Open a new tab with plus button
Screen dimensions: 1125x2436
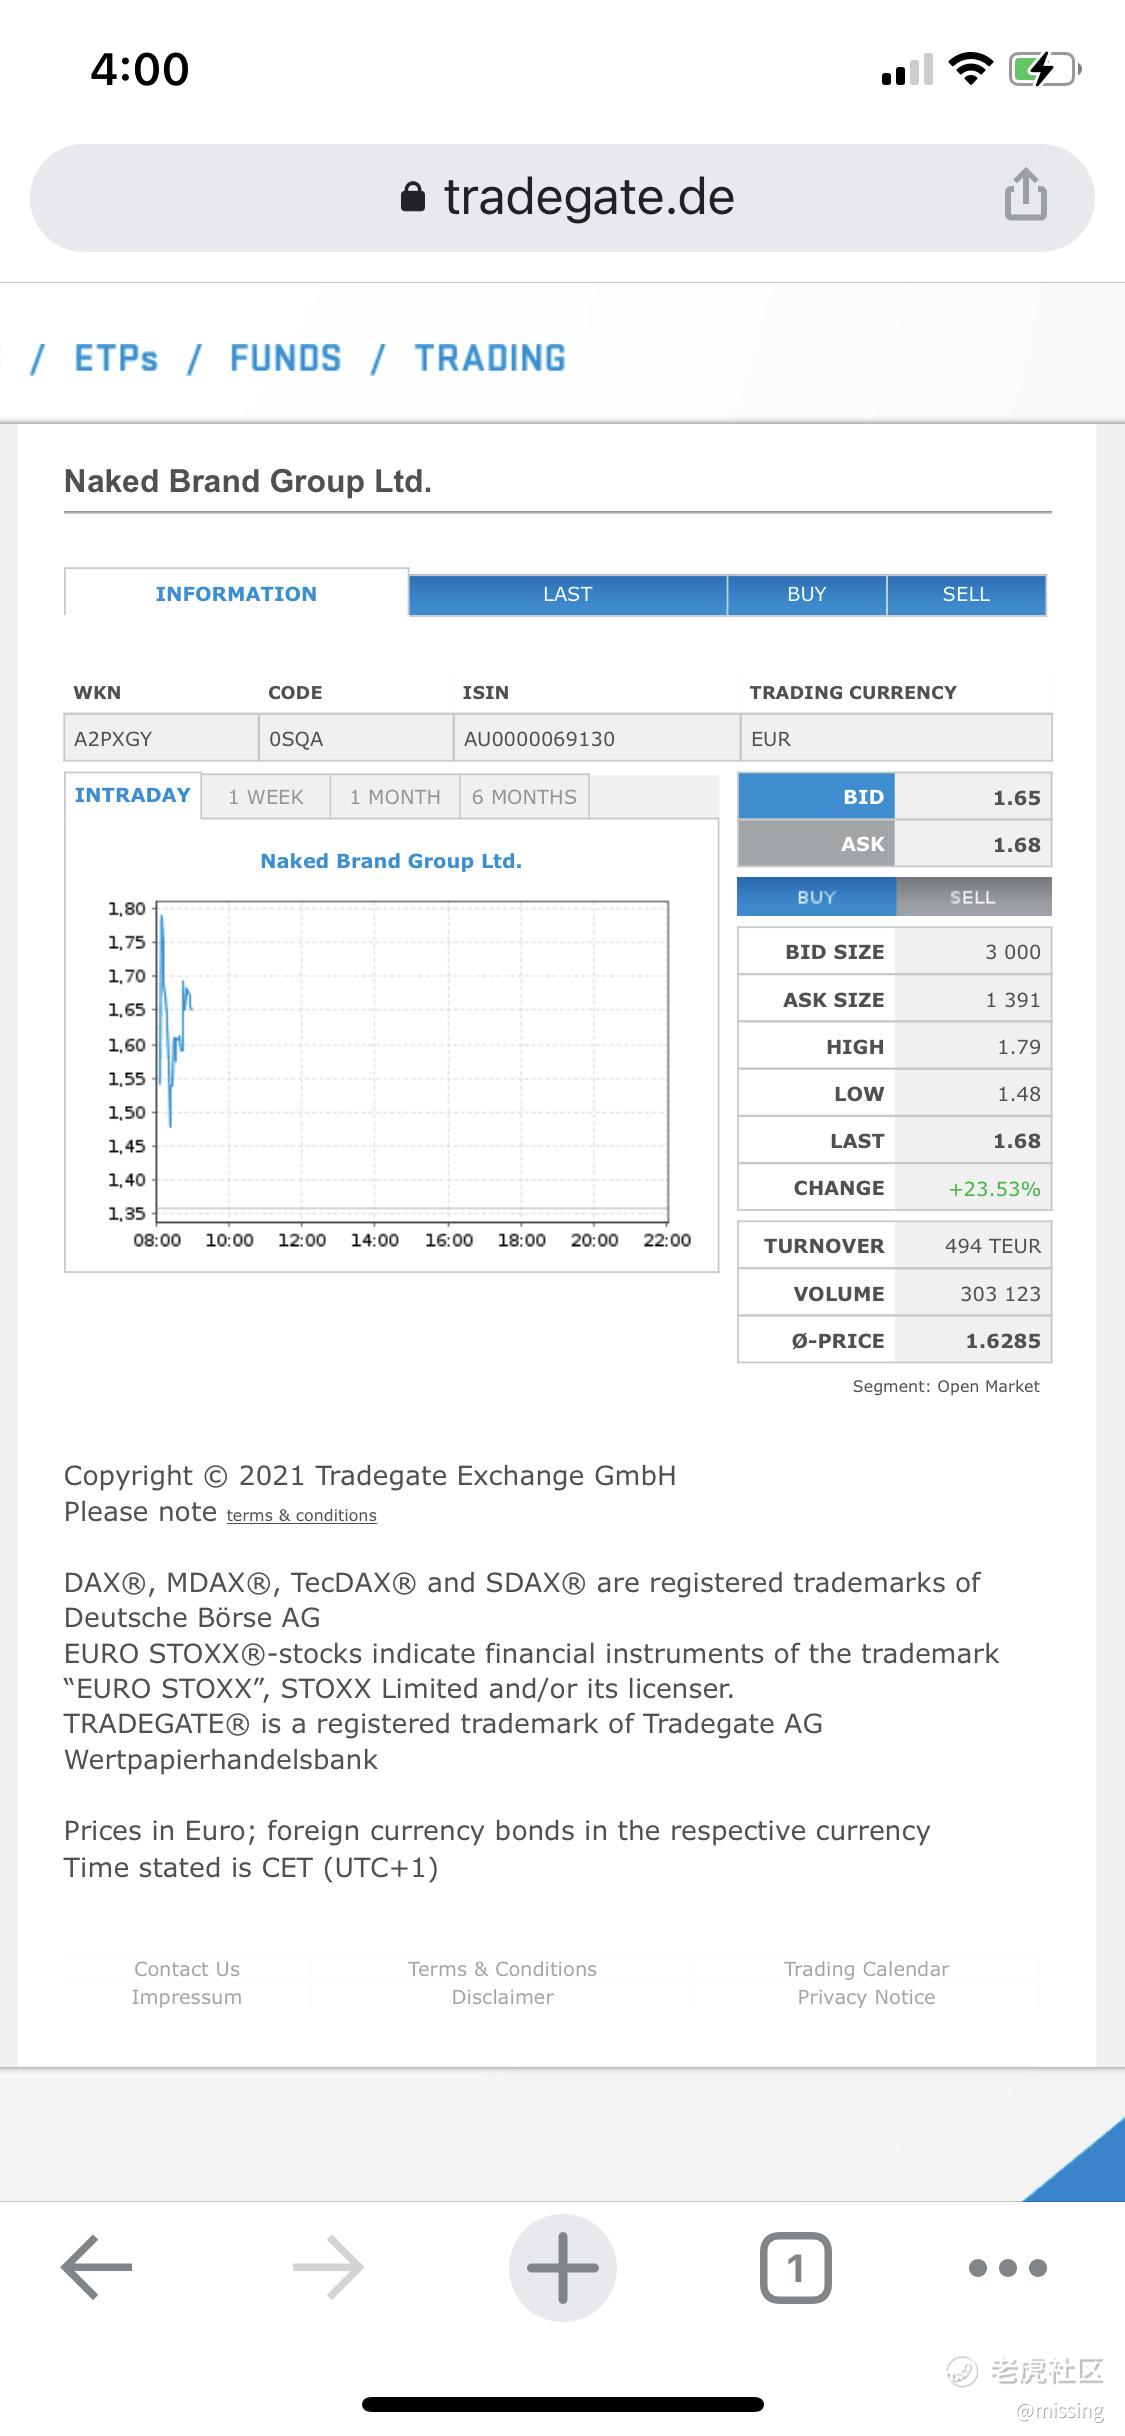(x=563, y=2267)
